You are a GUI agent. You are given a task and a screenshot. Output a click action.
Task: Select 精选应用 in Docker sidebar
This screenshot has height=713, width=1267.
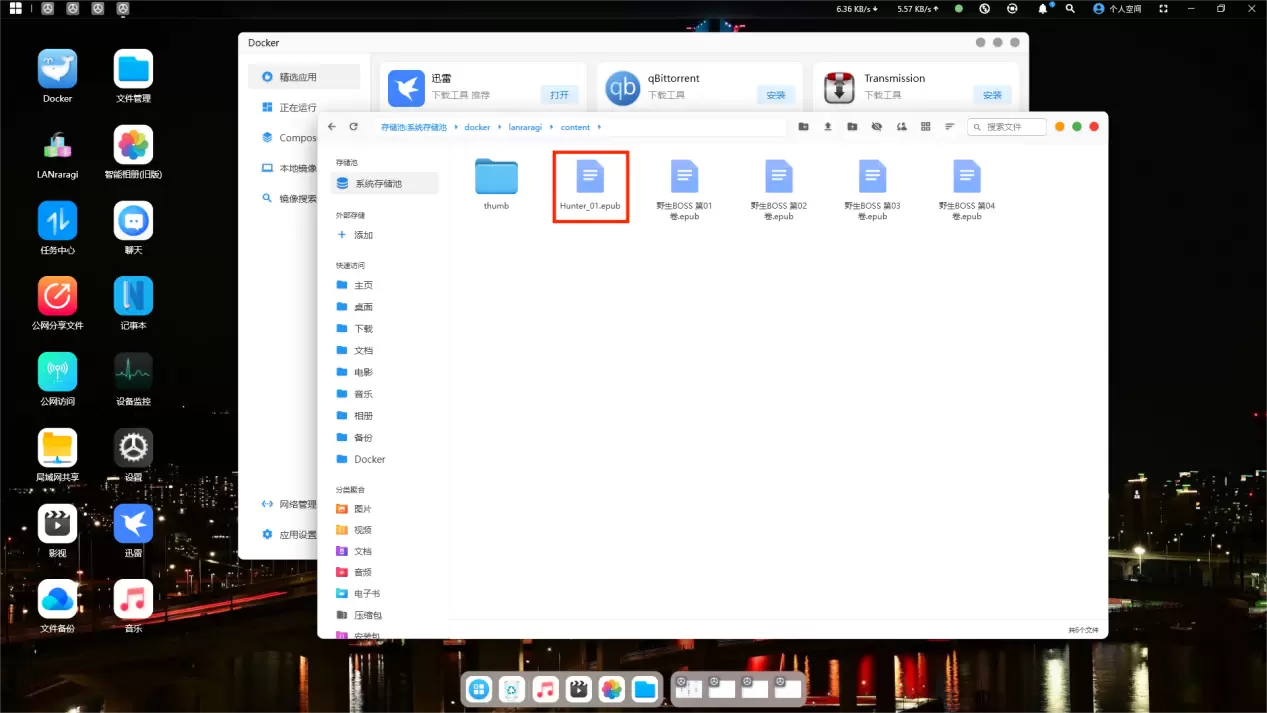tap(298, 77)
